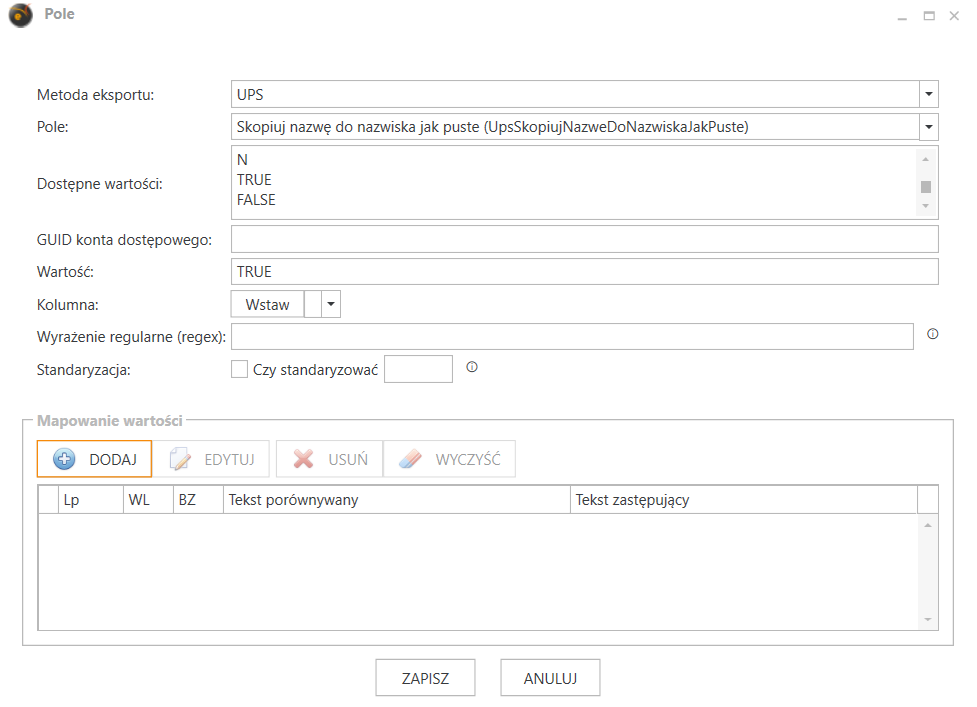Sort by Tekst porównywany column header
The image size is (977, 707).
[397, 500]
